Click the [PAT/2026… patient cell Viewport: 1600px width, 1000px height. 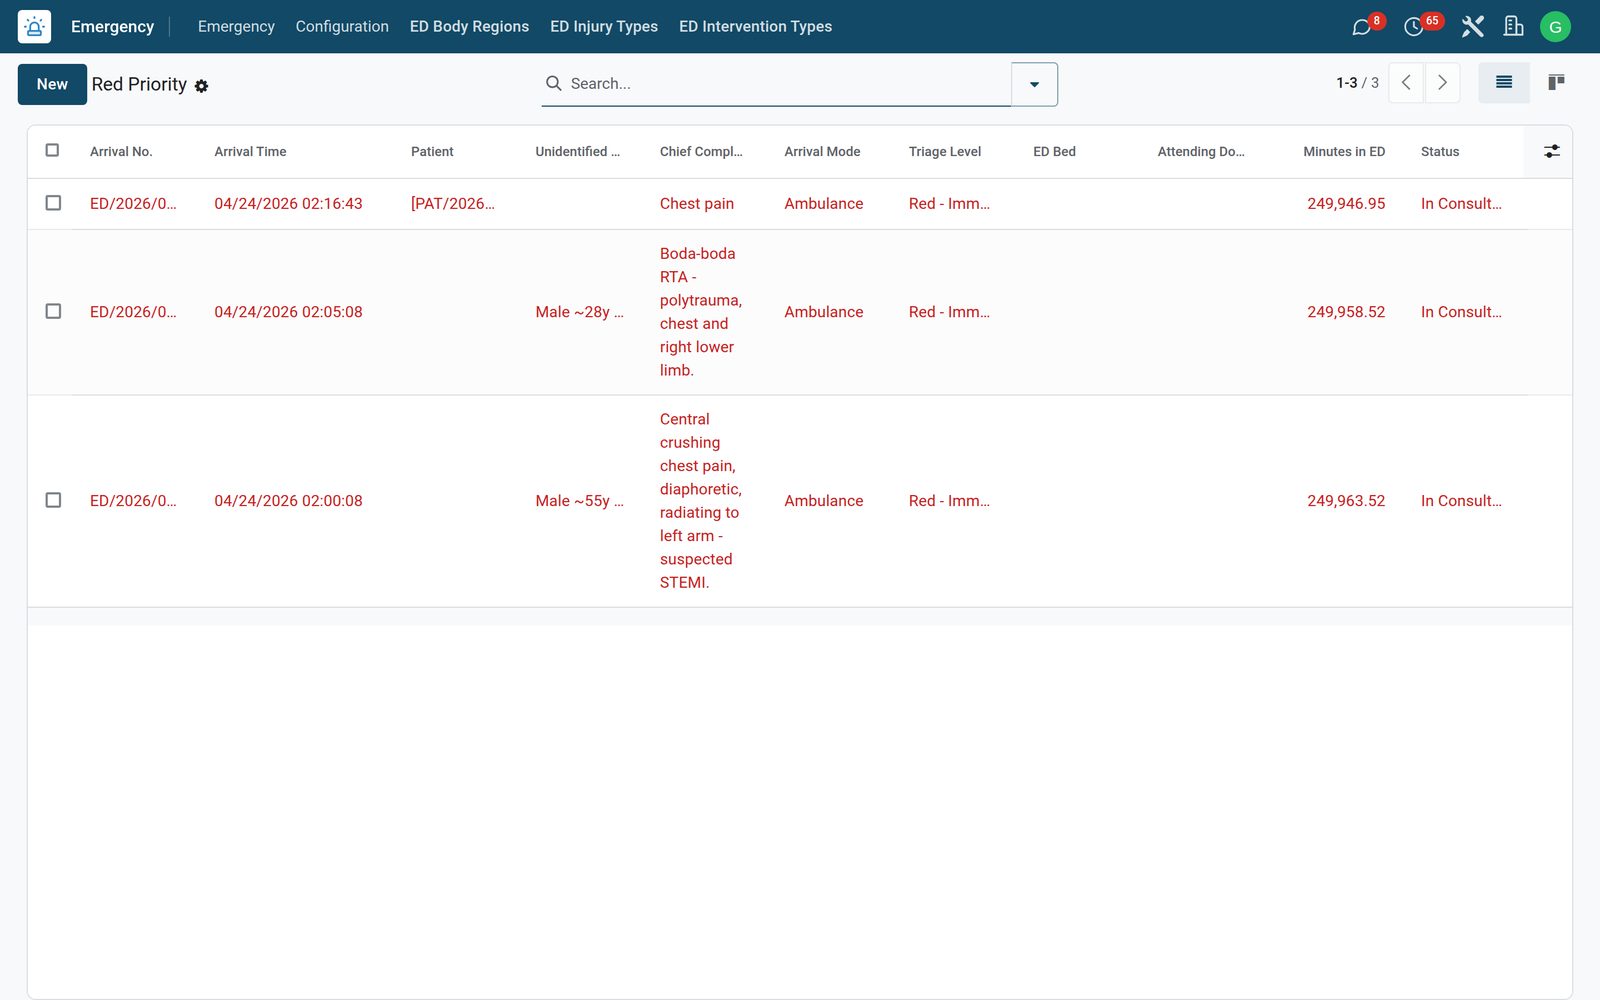(x=453, y=204)
